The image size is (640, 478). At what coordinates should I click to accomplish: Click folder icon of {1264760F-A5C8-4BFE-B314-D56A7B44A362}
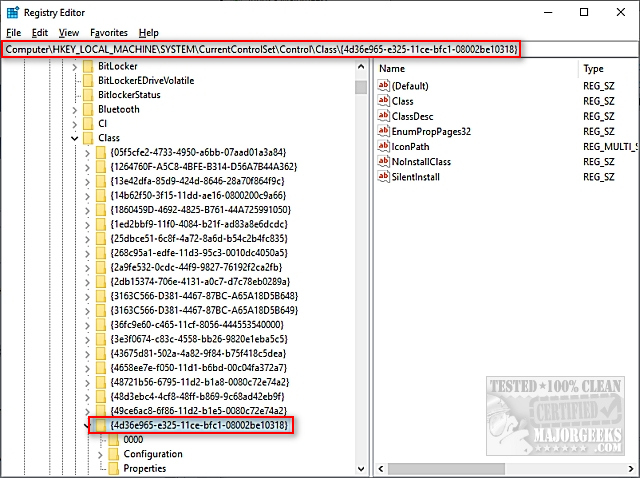coord(101,167)
